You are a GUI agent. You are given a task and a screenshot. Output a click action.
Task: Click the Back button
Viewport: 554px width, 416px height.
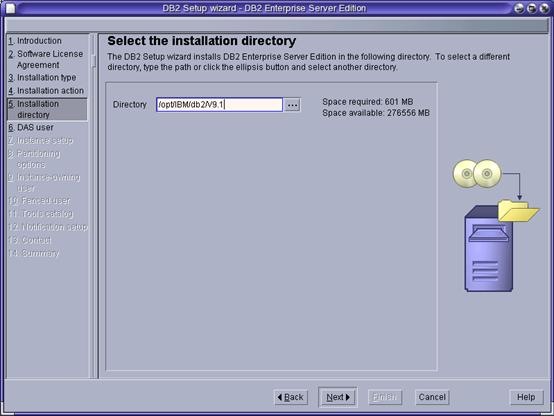[290, 397]
